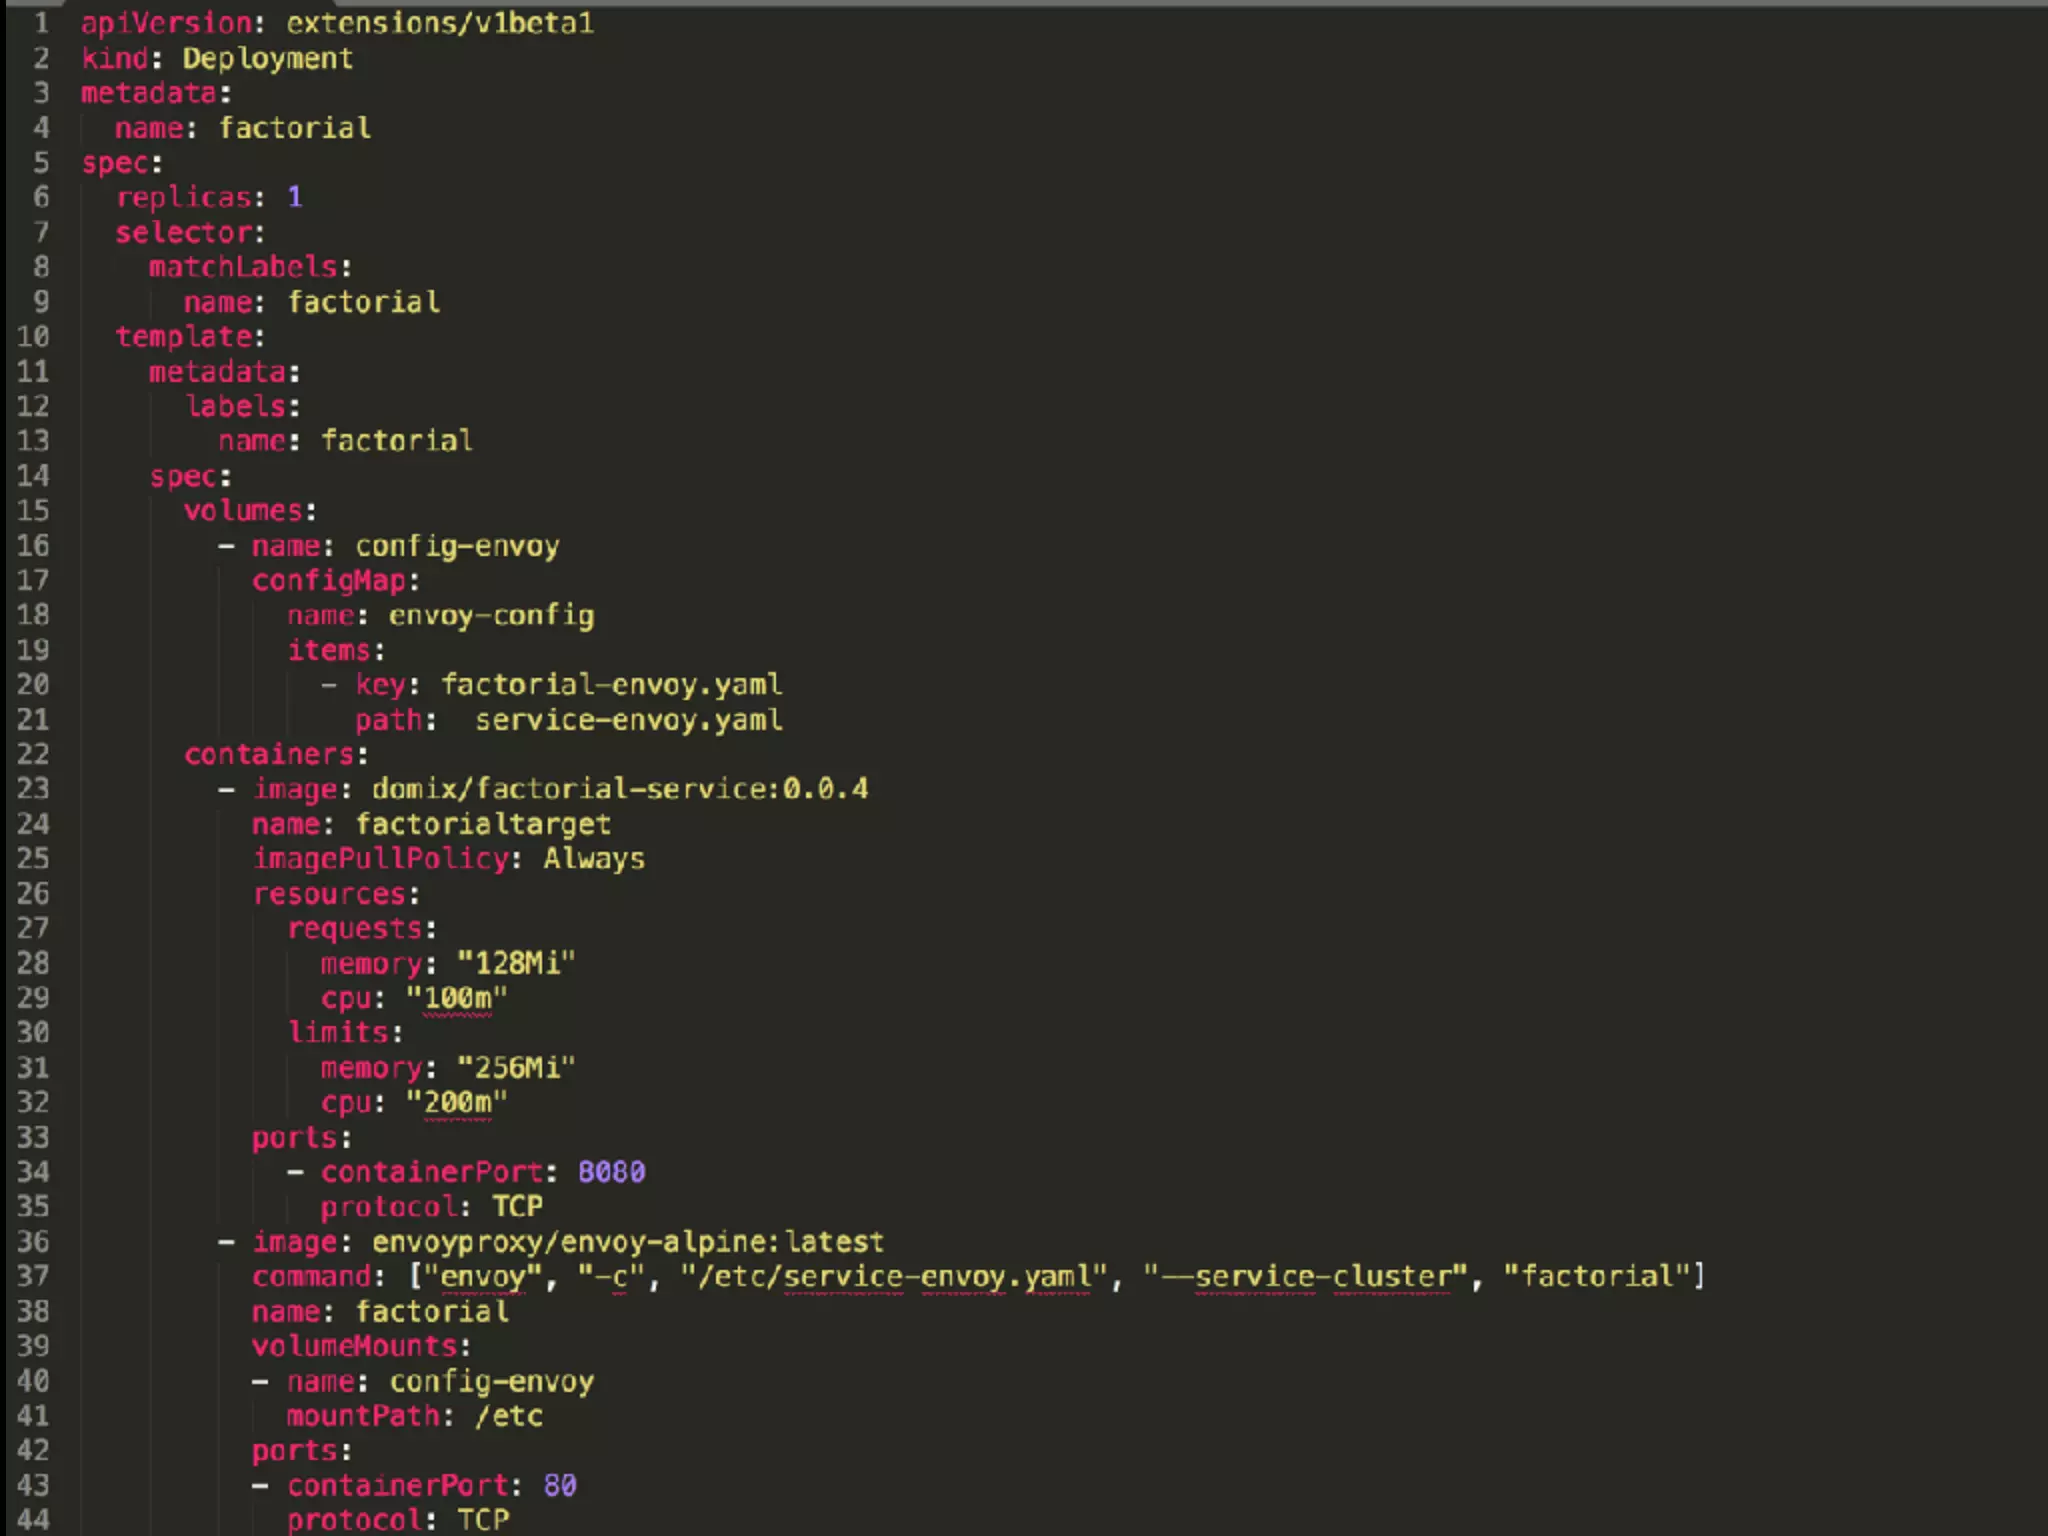Click the "128Mi" memory request value
This screenshot has width=2048, height=1536.
point(516,963)
